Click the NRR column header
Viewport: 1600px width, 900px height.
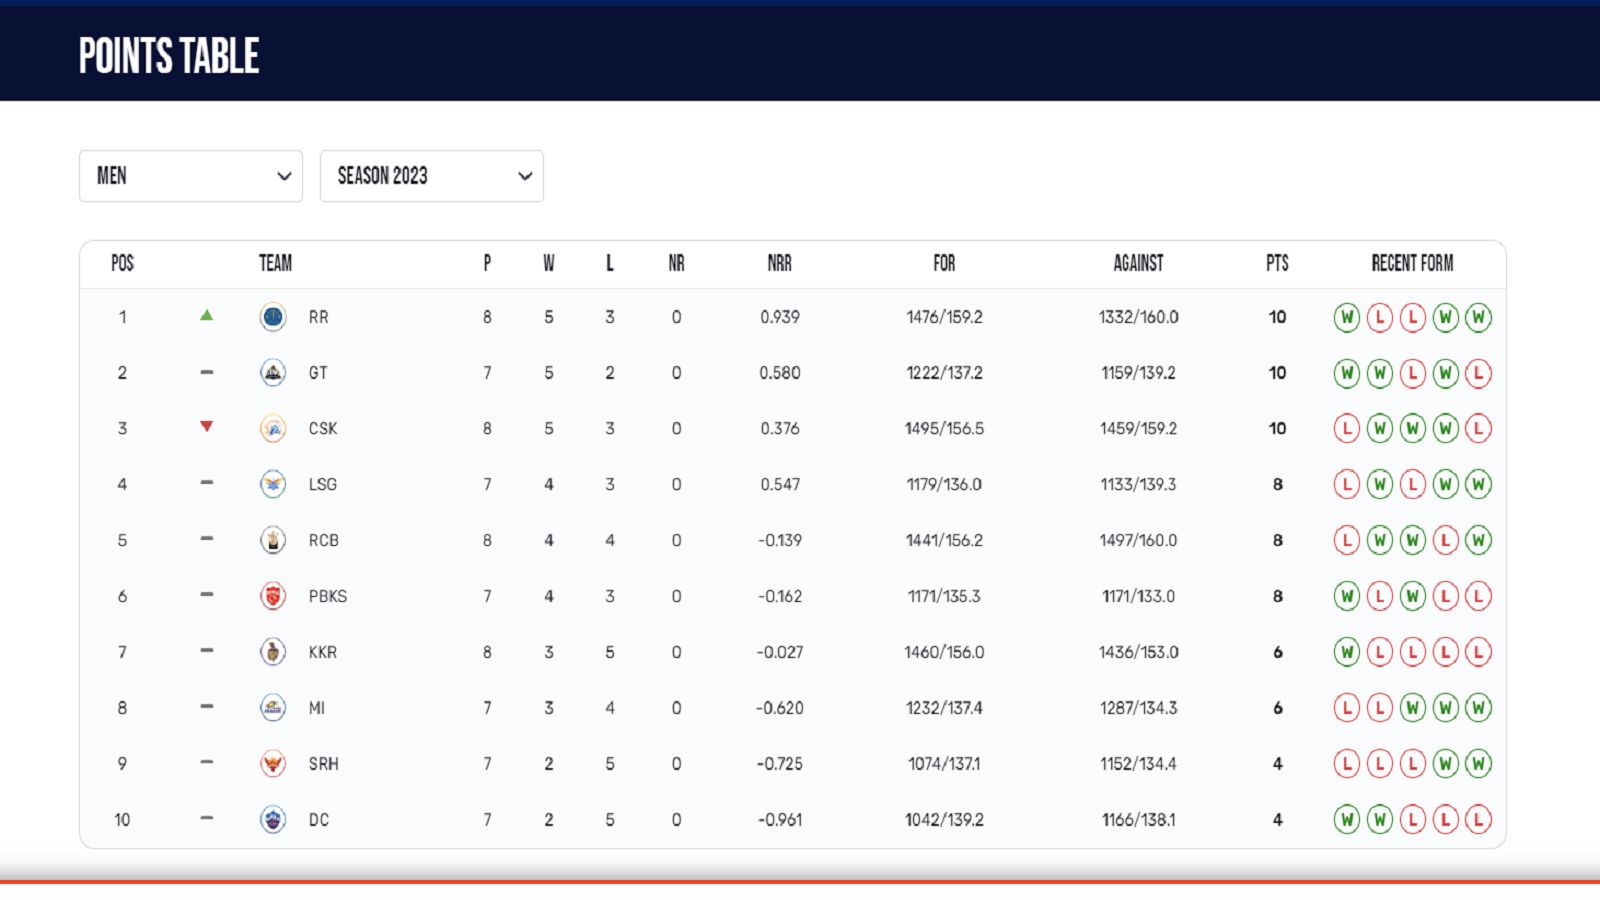[x=779, y=263]
